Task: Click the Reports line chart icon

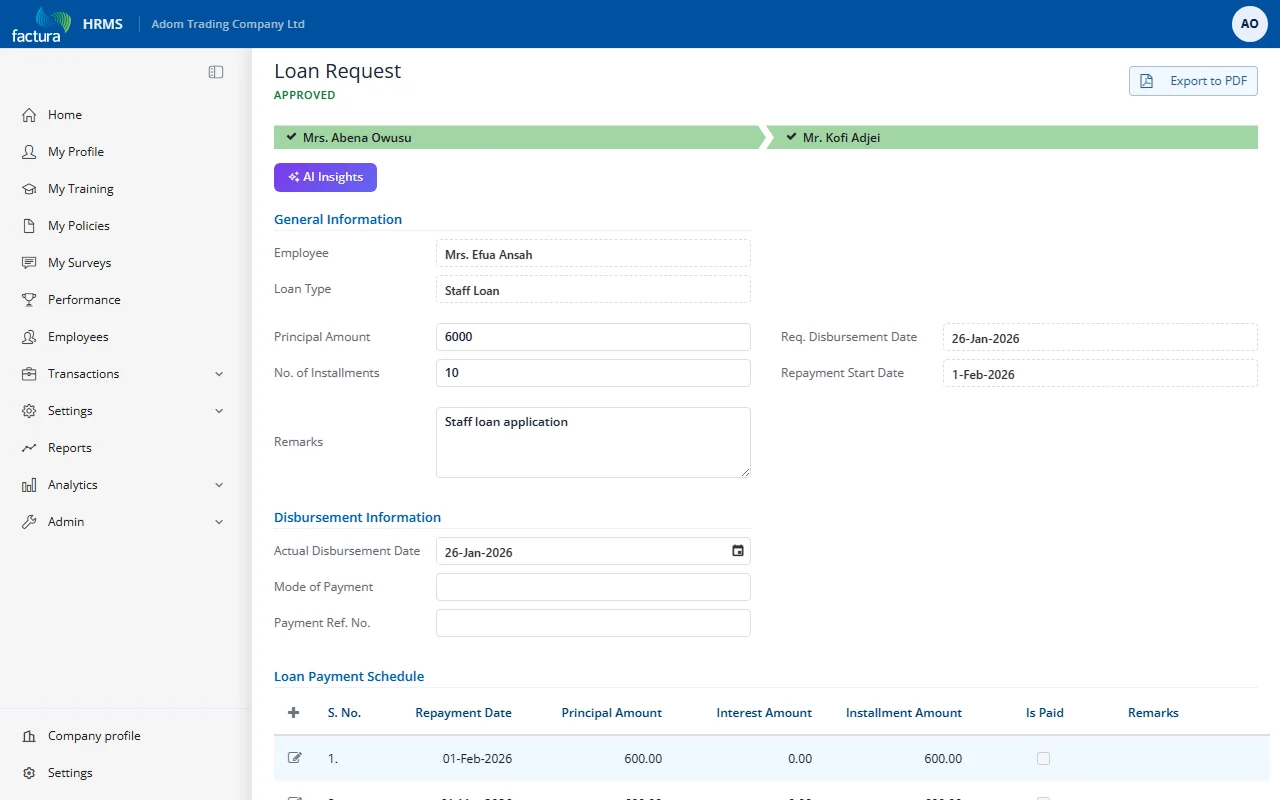Action: (x=29, y=448)
